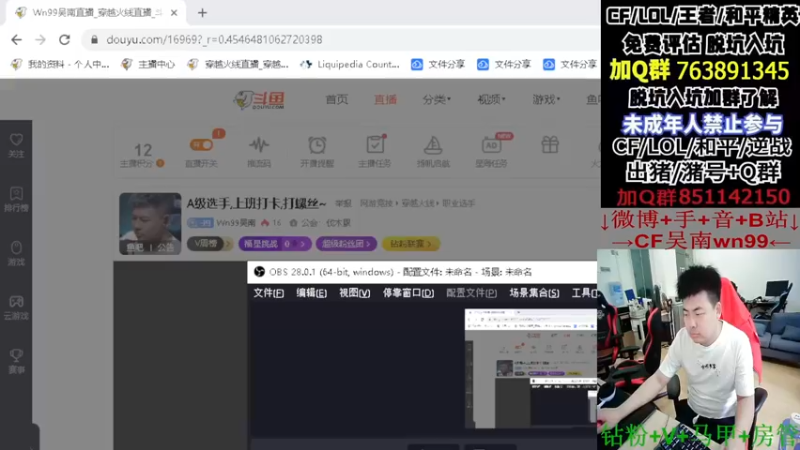
Task: Open the 穿越火线 category link
Action: (x=418, y=204)
